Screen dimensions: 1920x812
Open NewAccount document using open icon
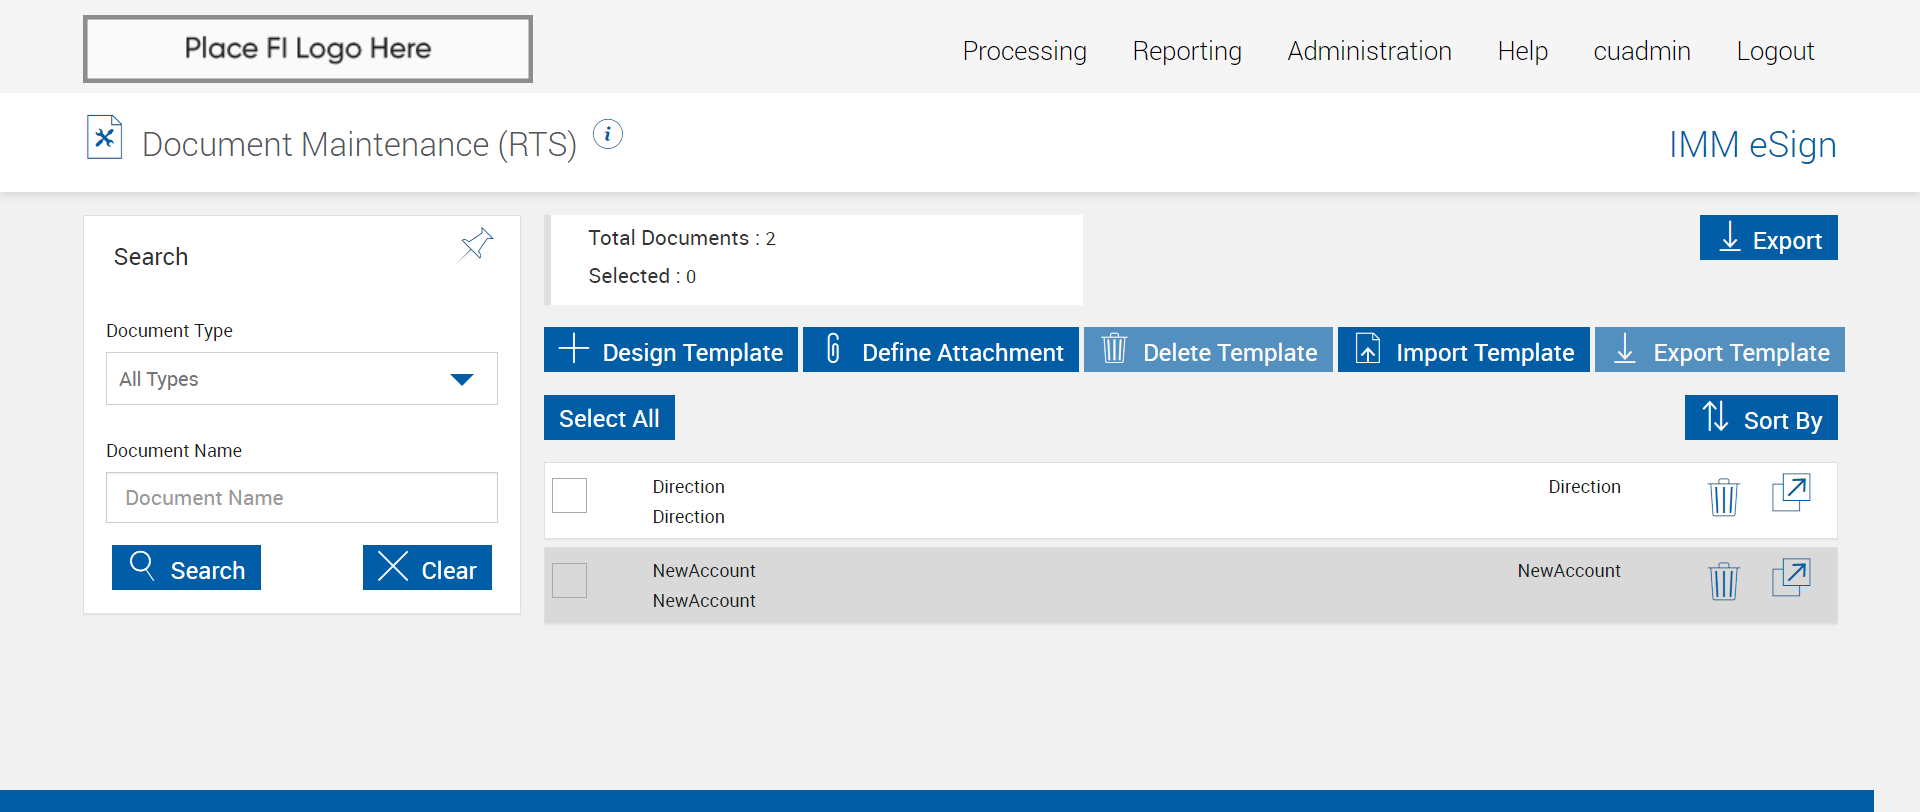[x=1791, y=578]
